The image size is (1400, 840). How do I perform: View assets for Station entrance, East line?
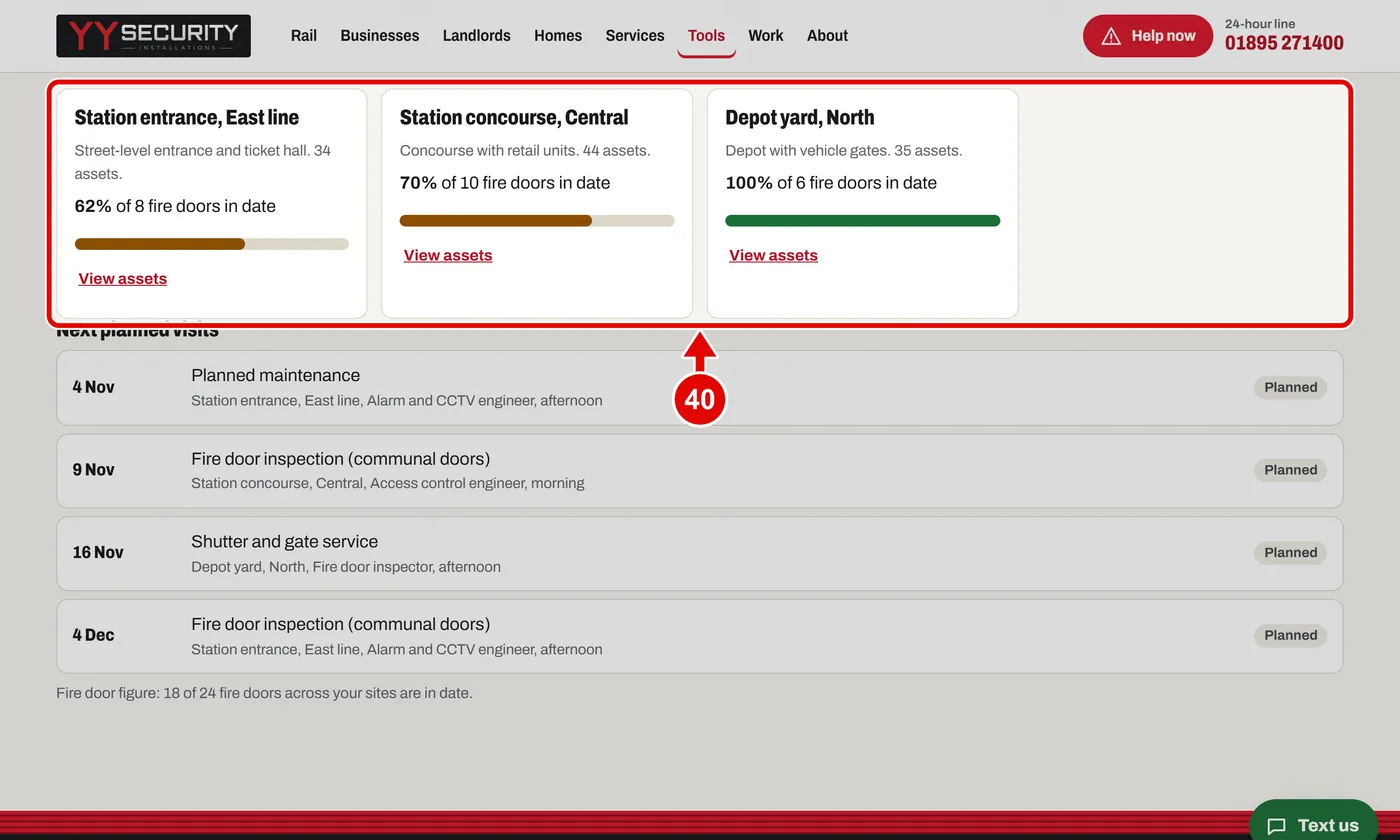[x=123, y=279]
